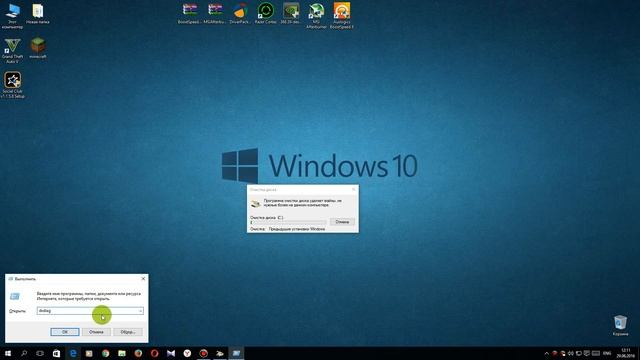Select the MSIAfterburner archive desktop icon
This screenshot has height=360, width=640.
pyautogui.click(x=215, y=13)
